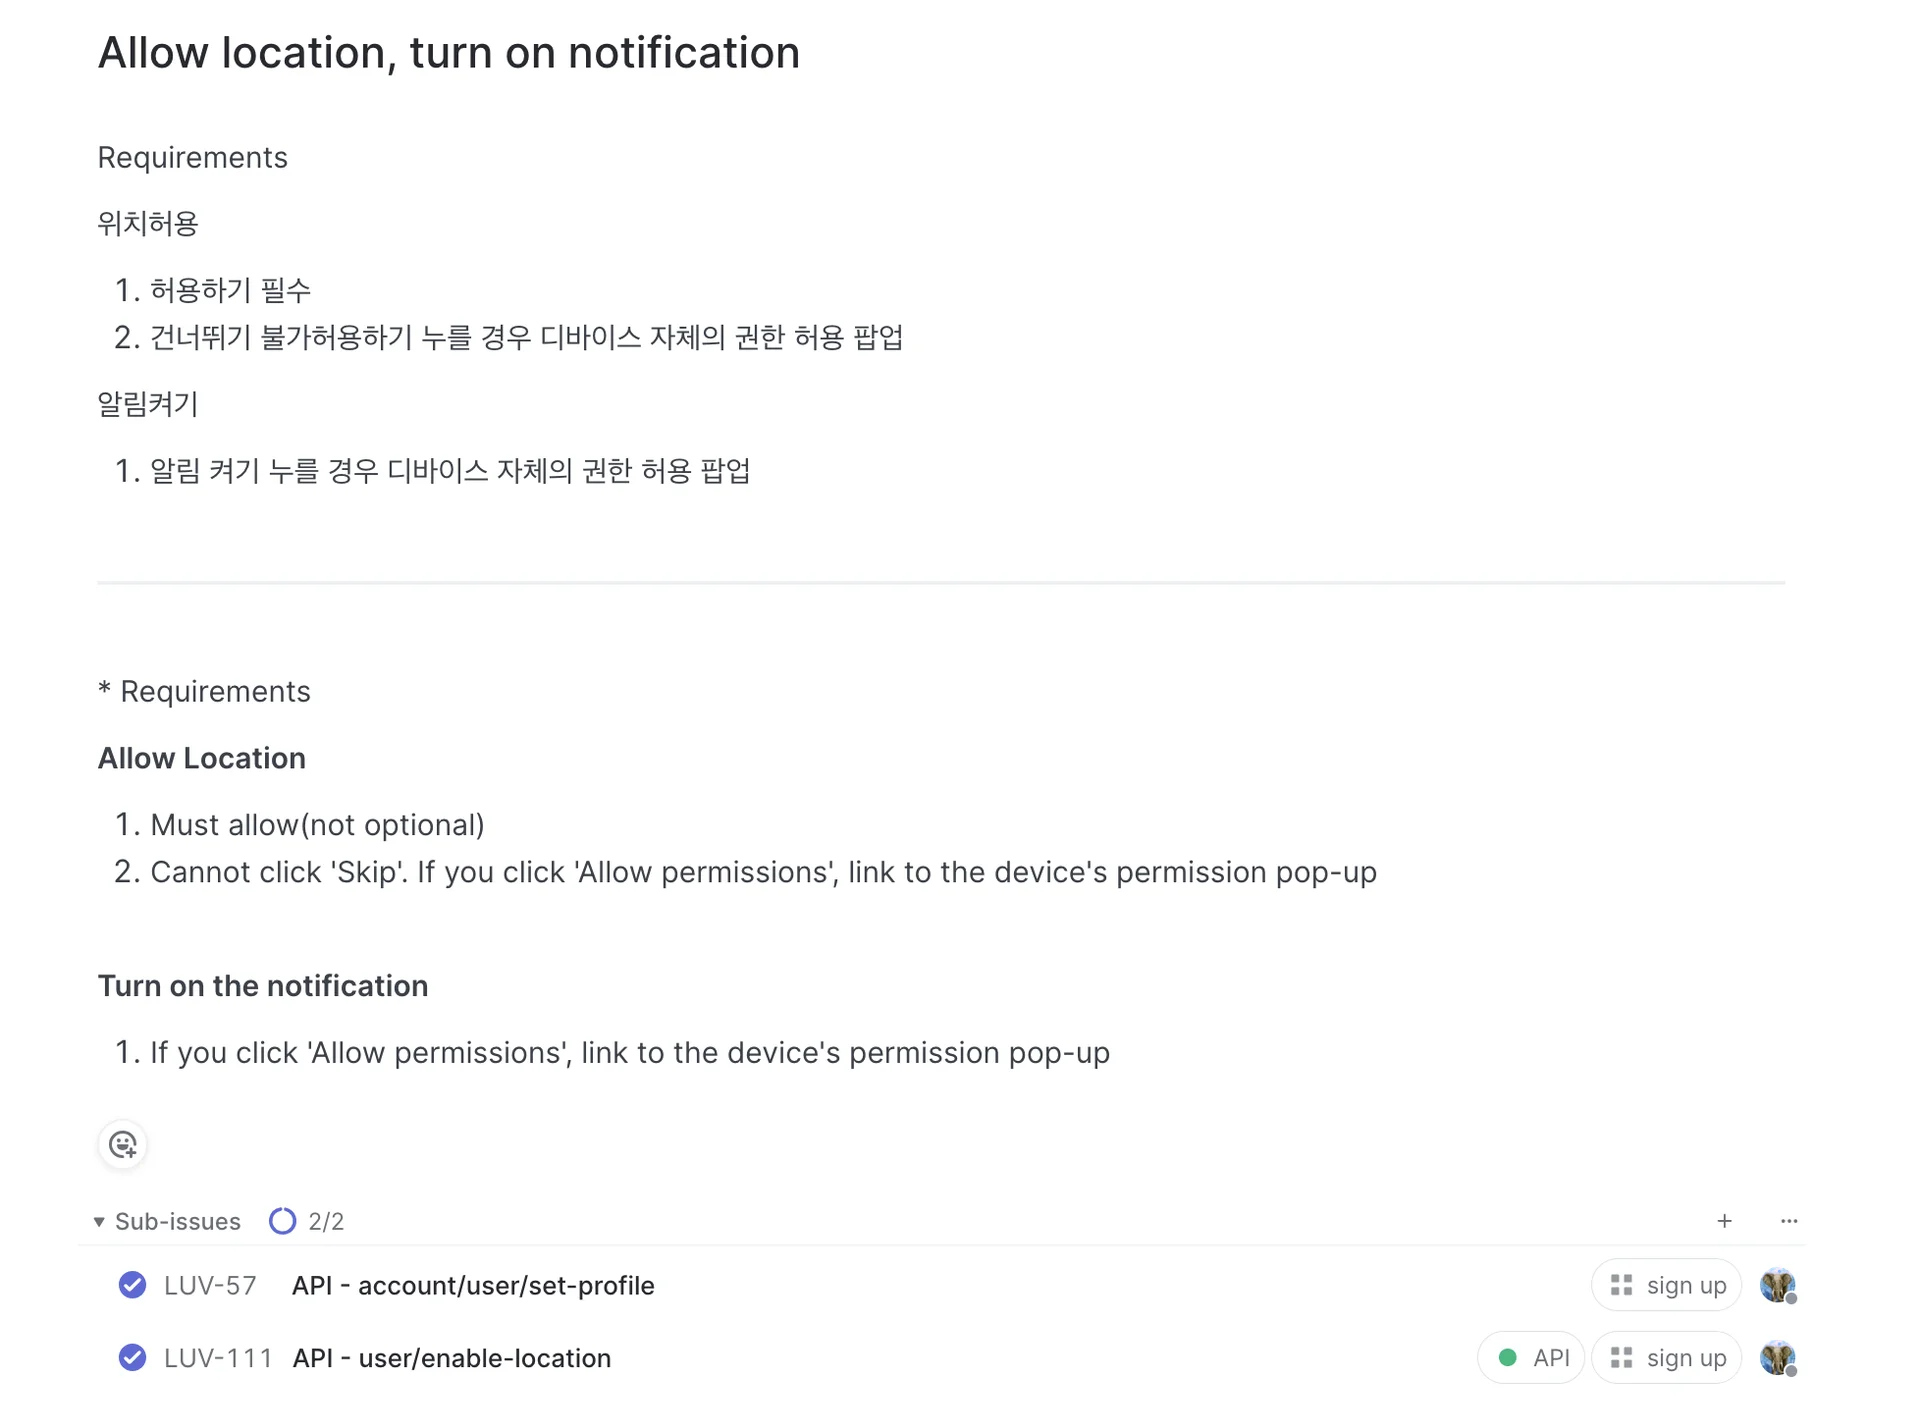
Task: Open the sub-issues more options ellipsis
Action: 1789,1221
